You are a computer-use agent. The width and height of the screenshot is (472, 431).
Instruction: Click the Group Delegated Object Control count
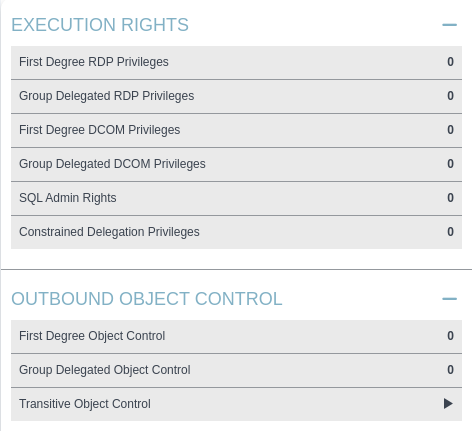450,370
